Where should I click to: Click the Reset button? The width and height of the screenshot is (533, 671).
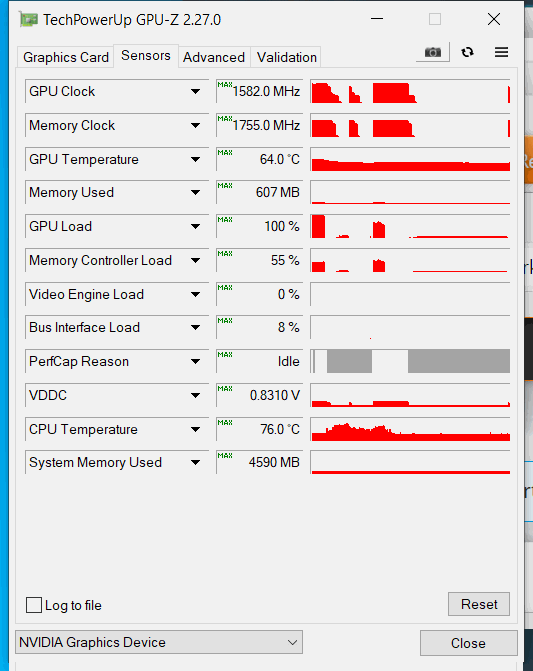click(479, 604)
